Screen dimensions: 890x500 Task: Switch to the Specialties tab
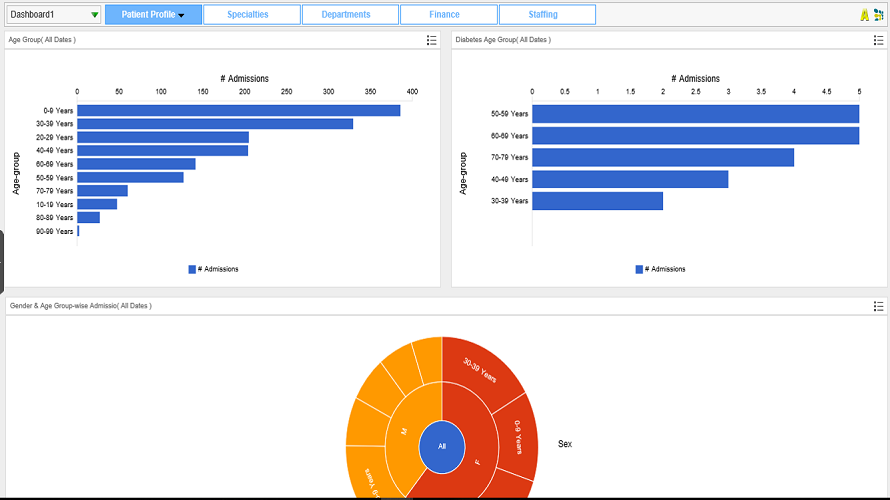251,15
